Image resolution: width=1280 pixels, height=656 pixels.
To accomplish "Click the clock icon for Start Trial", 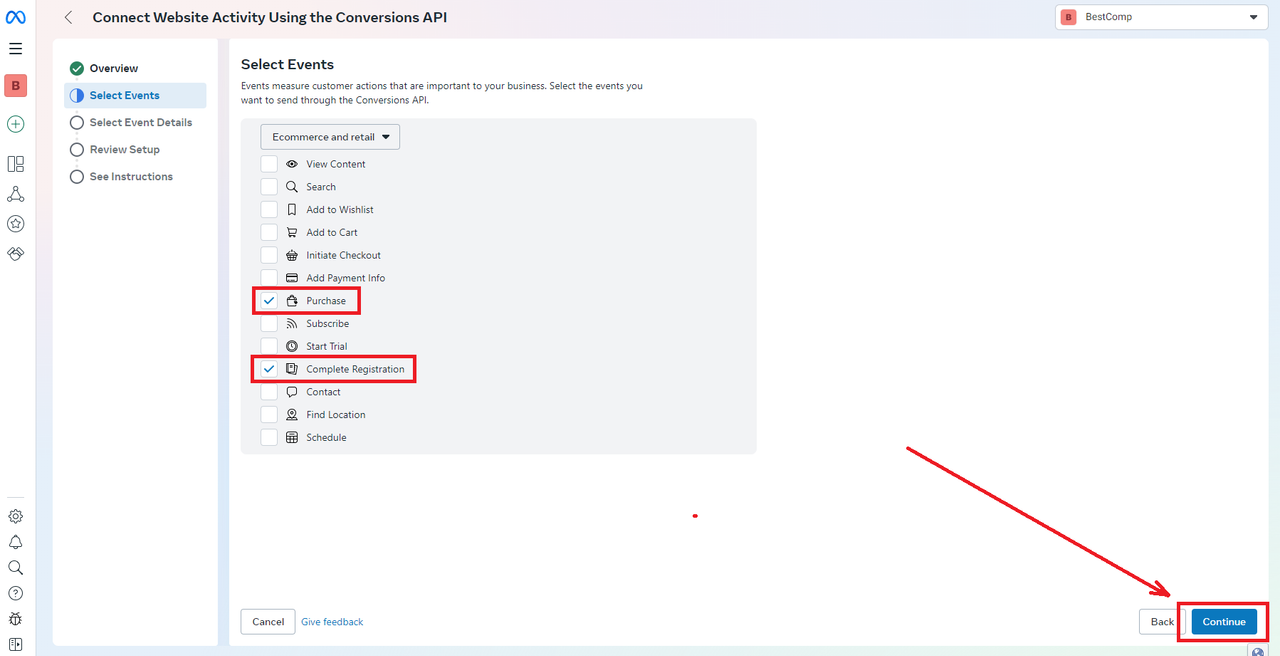I will tap(292, 346).
